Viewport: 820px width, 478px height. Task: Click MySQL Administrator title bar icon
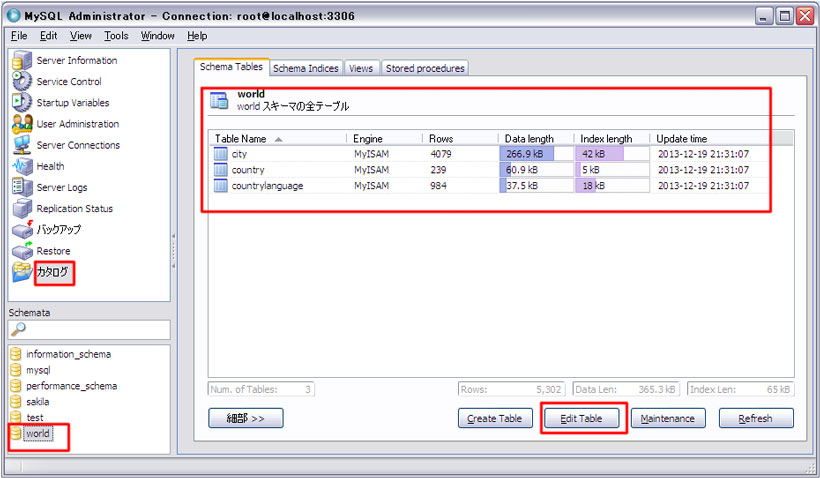pos(14,16)
